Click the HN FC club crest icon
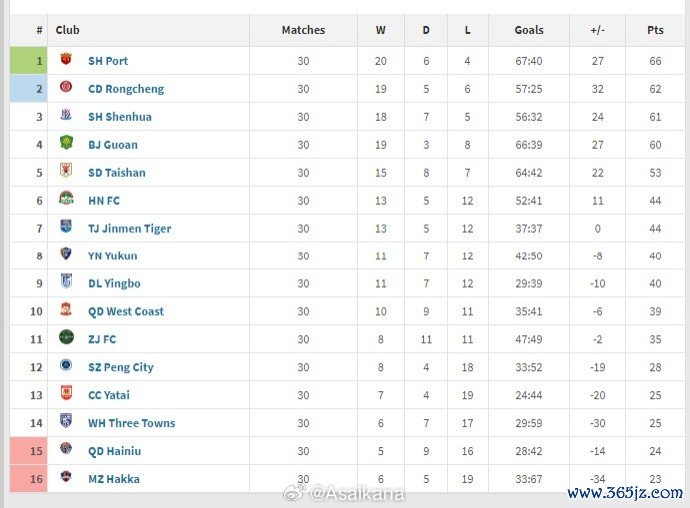Image resolution: width=690 pixels, height=508 pixels. click(x=66, y=199)
